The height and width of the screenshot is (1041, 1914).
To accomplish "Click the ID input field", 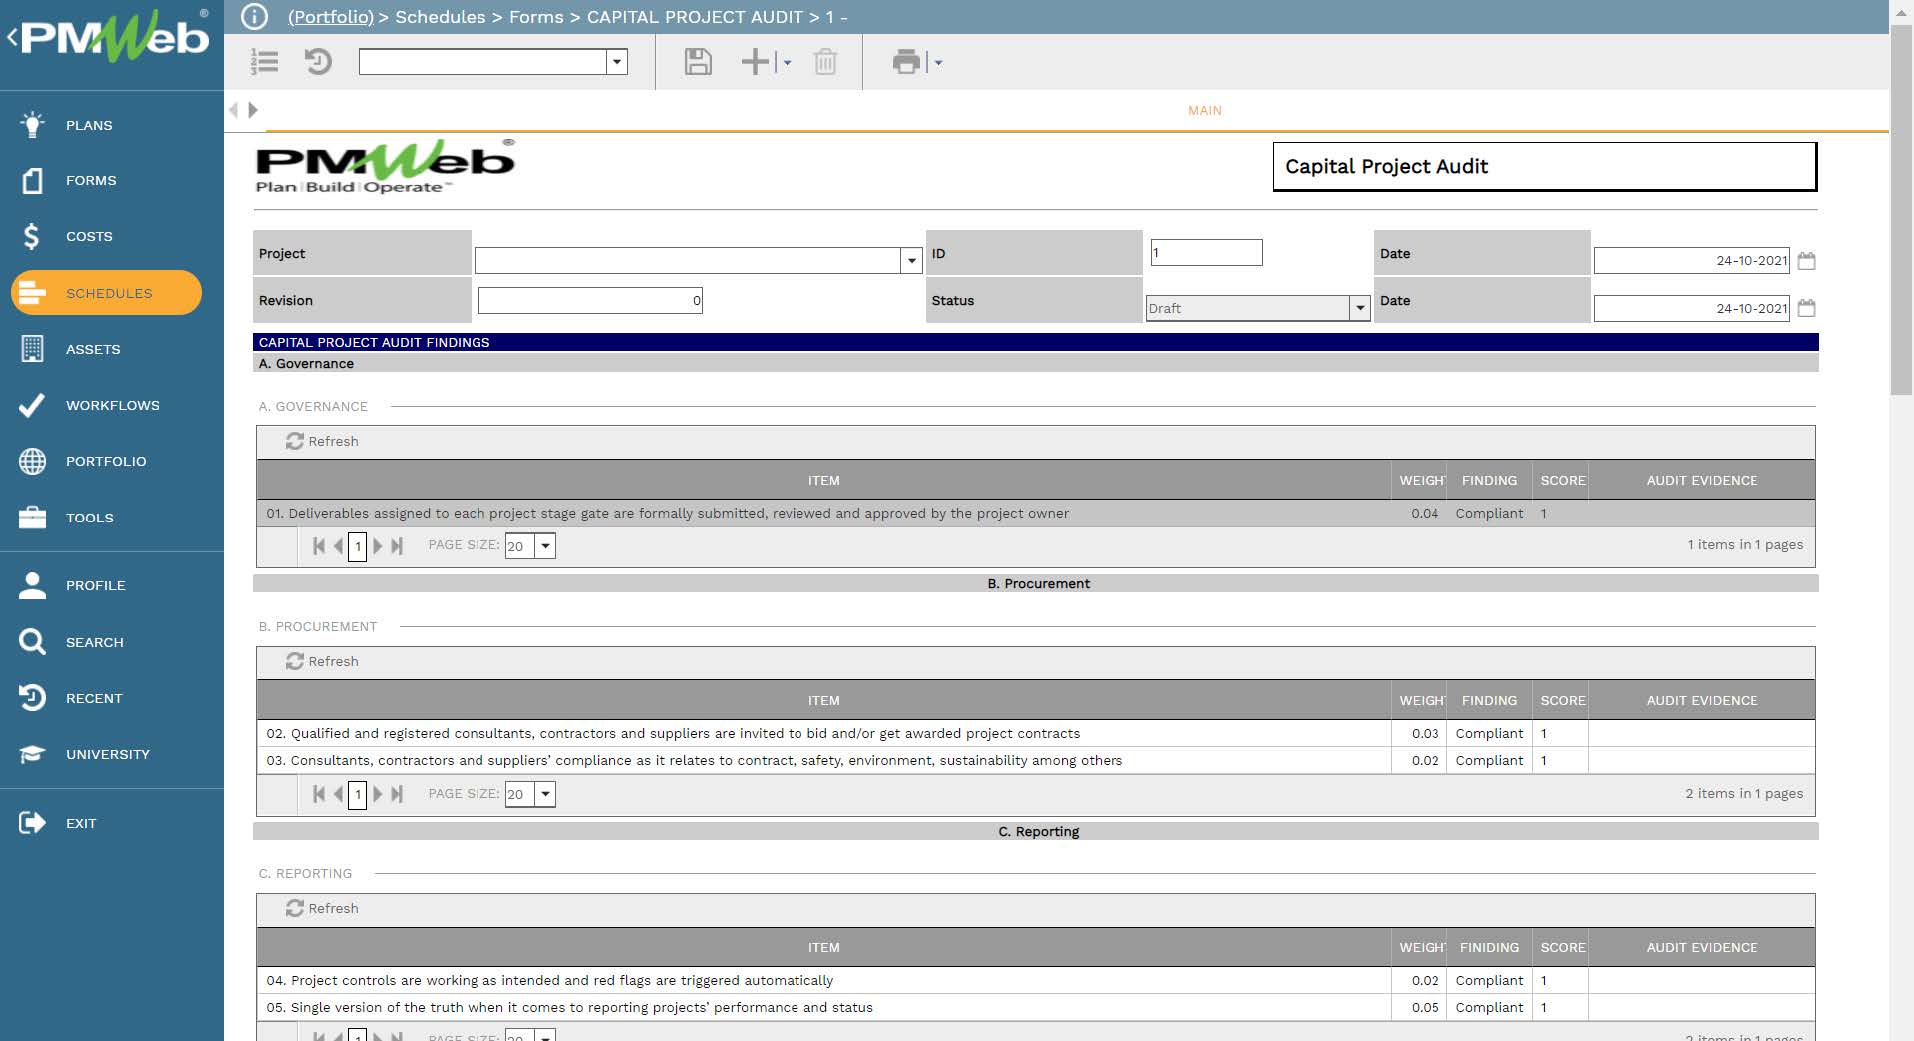I will point(1206,252).
